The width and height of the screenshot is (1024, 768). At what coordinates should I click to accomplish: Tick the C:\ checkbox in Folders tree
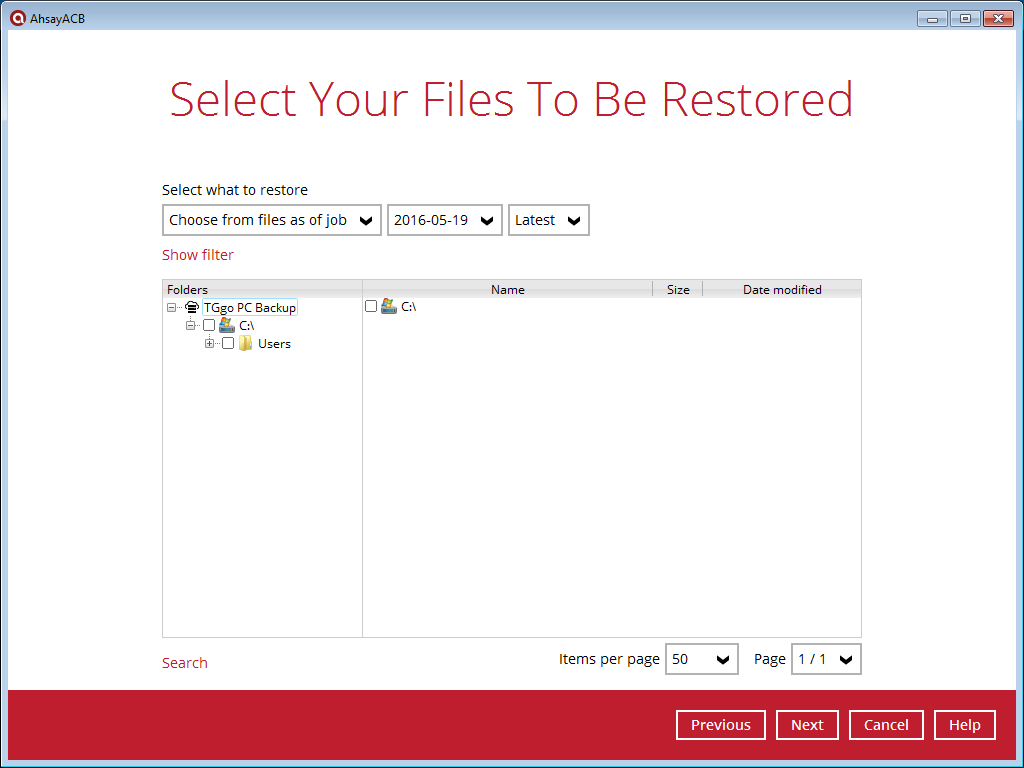click(209, 326)
